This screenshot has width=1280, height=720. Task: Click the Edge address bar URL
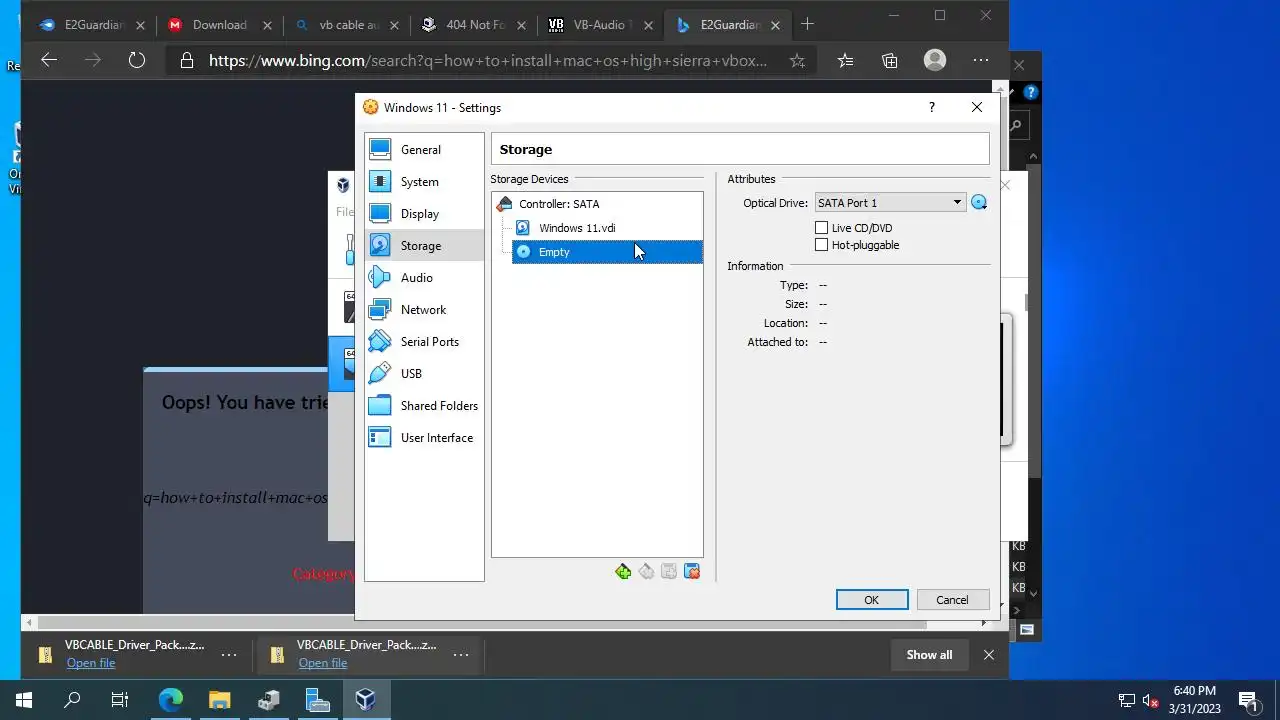pyautogui.click(x=488, y=61)
